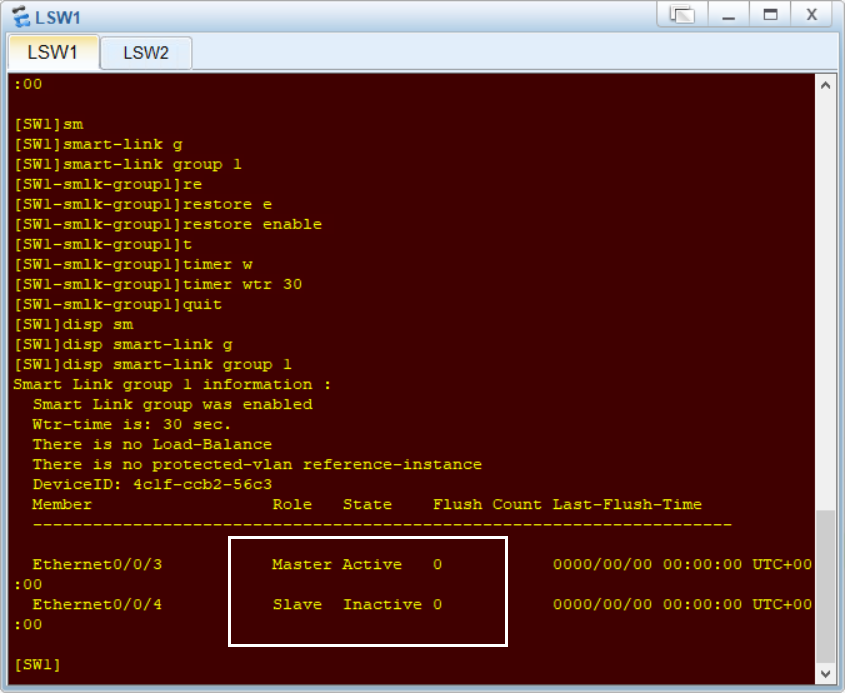The width and height of the screenshot is (845, 693).
Task: Close the LSW1 terminal window
Action: tap(812, 15)
